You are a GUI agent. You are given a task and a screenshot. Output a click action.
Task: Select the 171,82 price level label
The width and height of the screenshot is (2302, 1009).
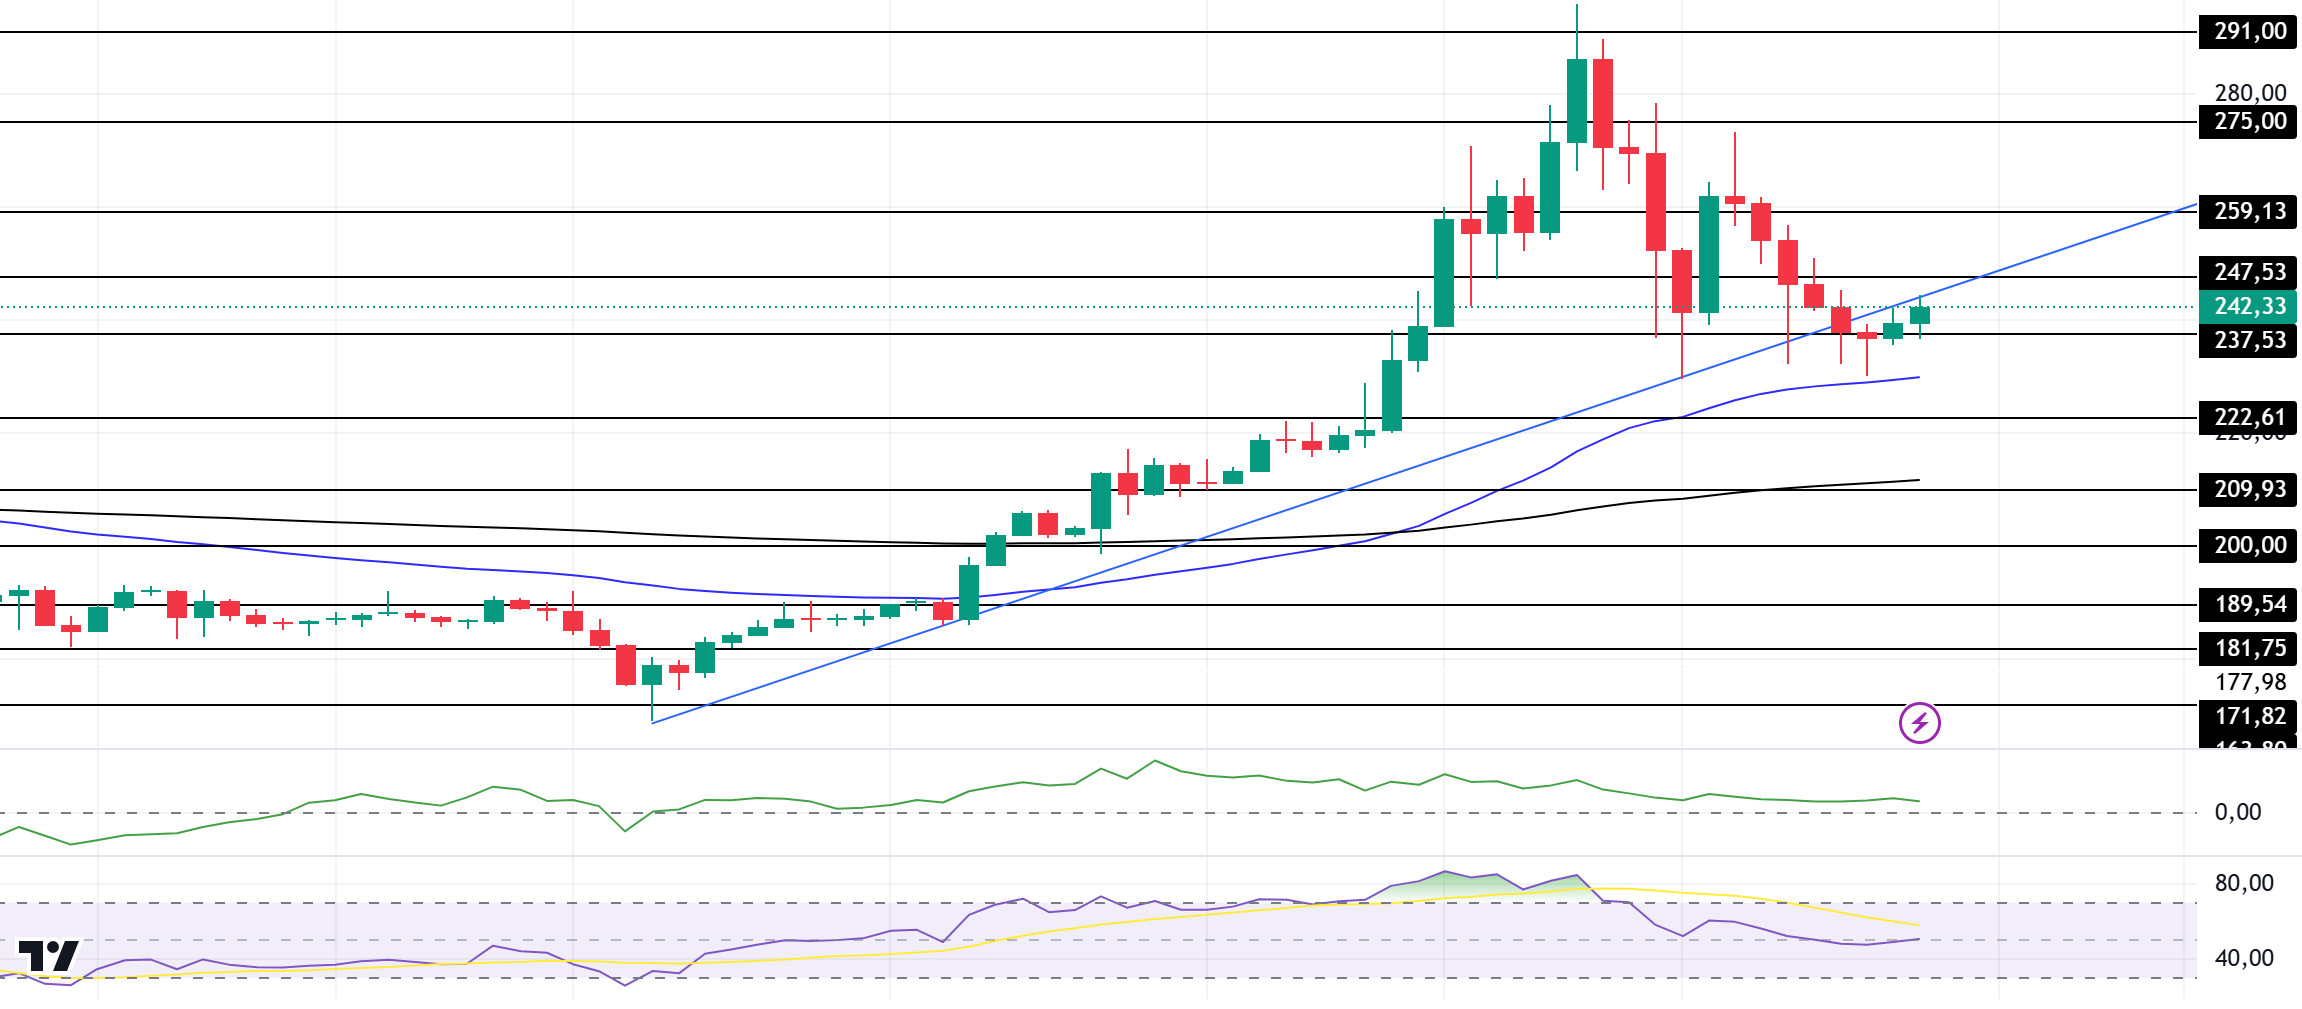point(2248,716)
